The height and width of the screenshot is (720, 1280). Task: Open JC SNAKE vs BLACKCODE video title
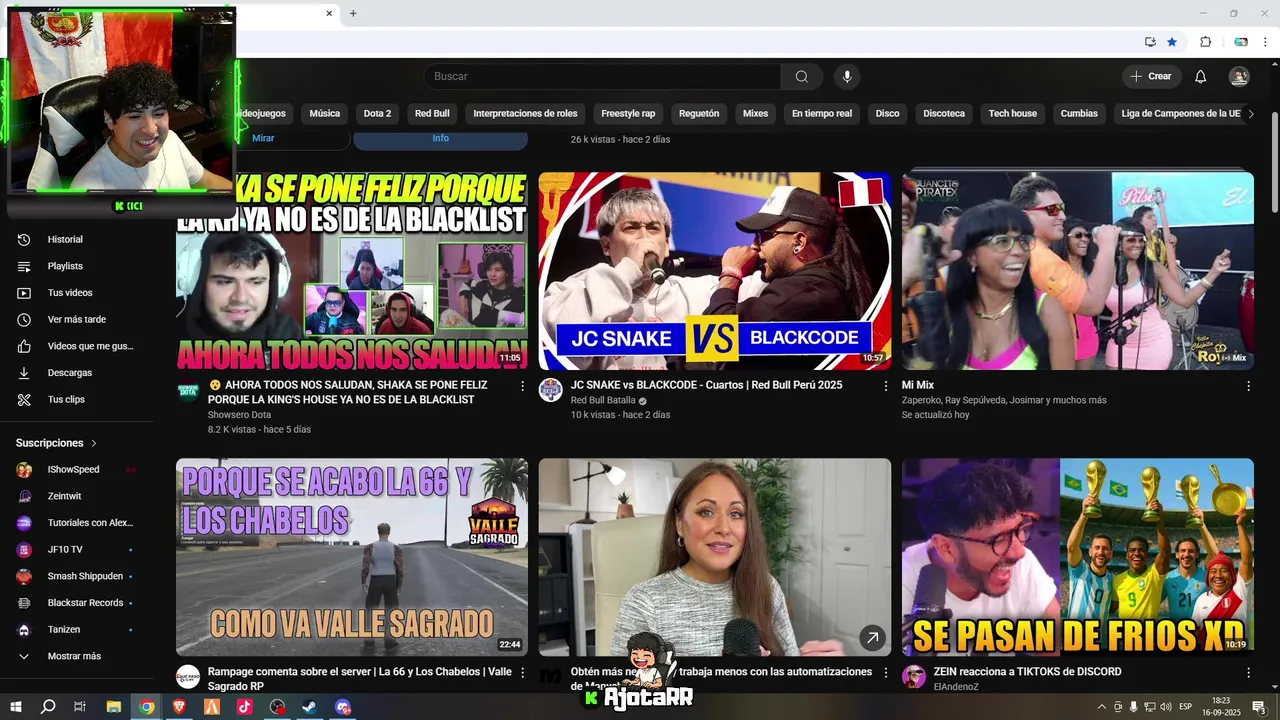(707, 385)
